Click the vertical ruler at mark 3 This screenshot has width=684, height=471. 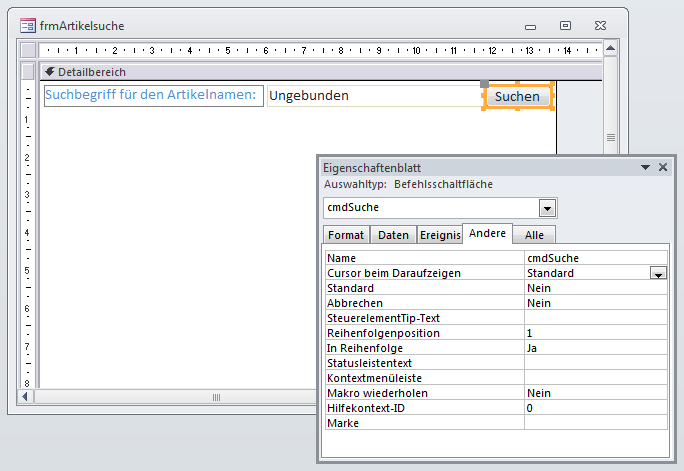click(x=27, y=195)
